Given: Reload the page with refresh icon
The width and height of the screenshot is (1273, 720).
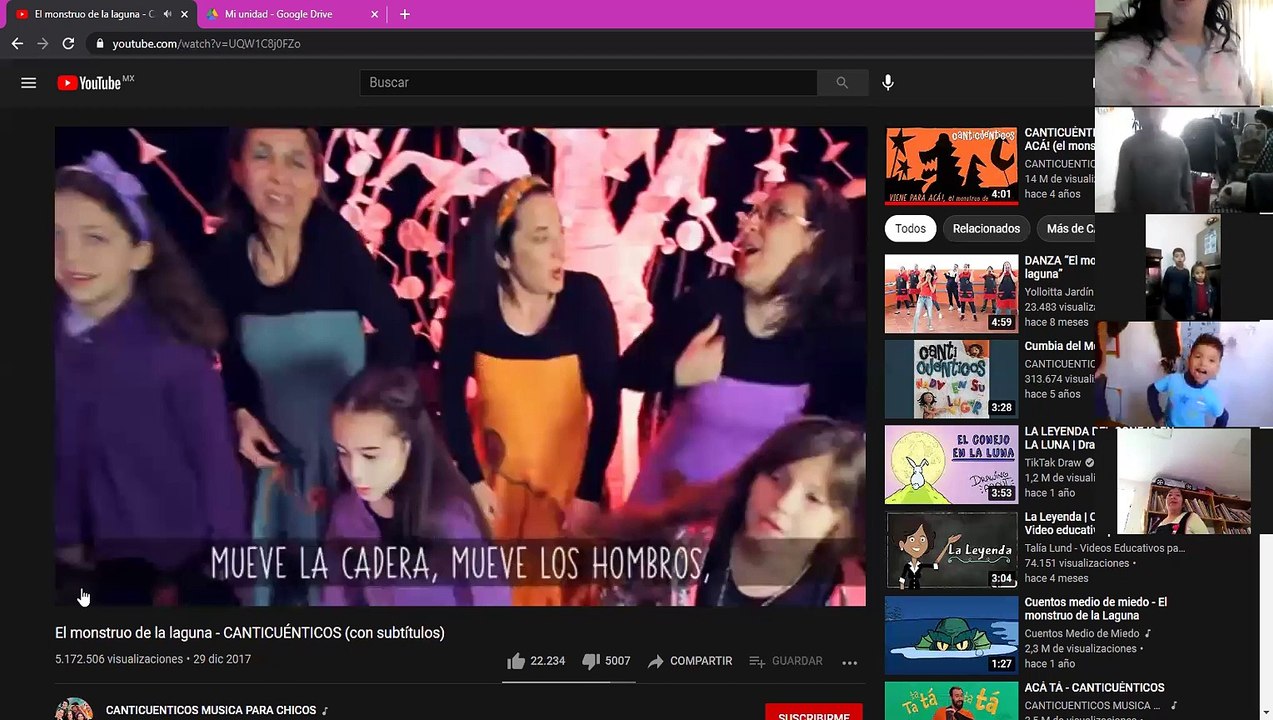Looking at the screenshot, I should point(68,44).
